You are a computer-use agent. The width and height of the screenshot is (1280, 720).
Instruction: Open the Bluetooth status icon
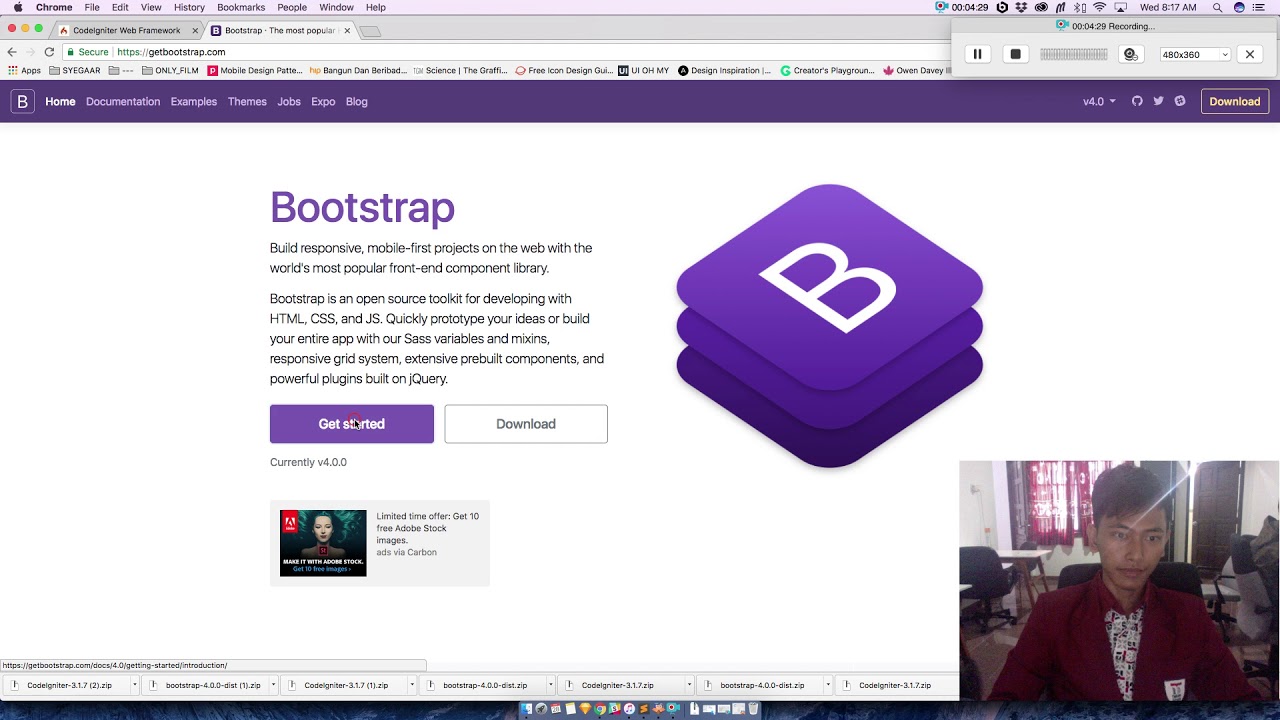(1080, 7)
